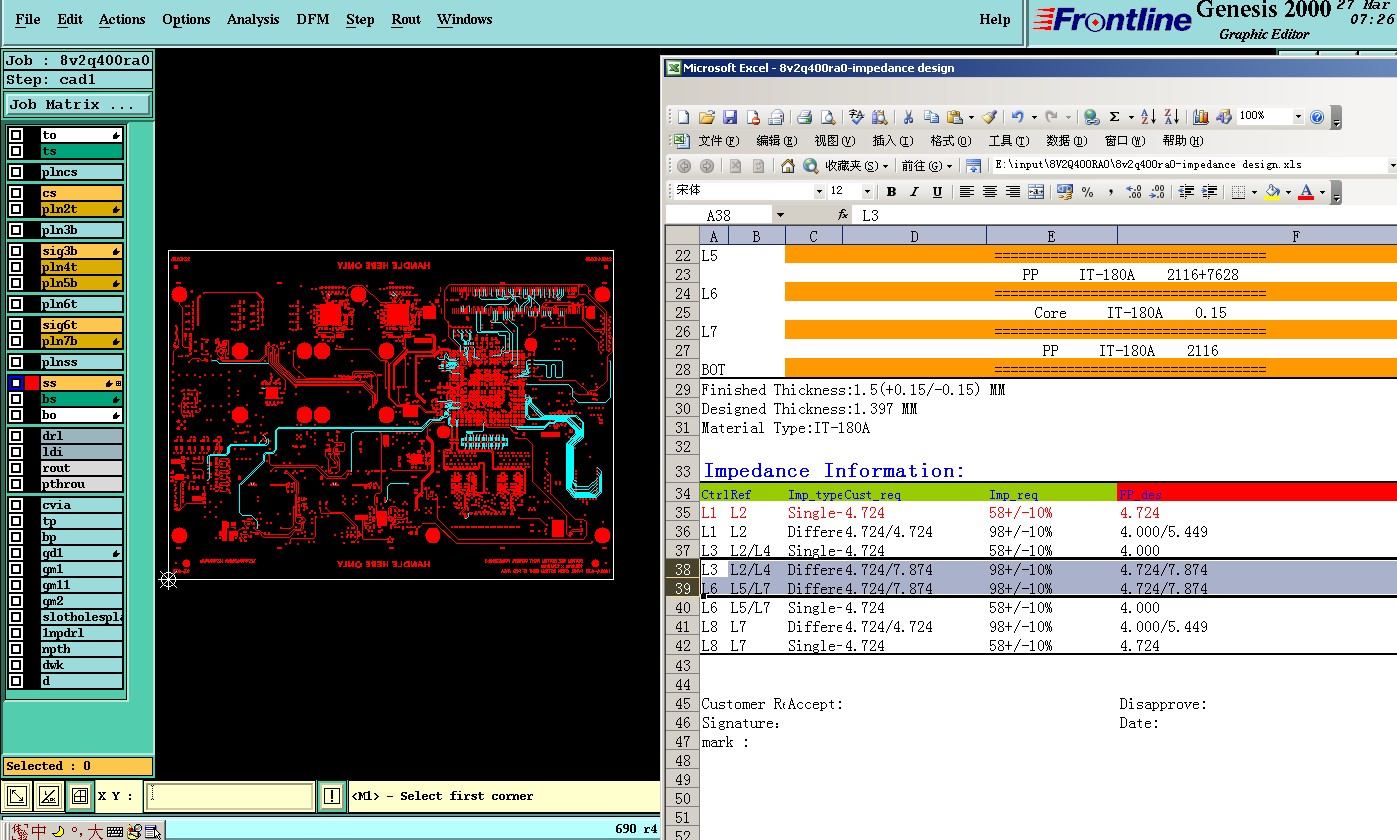Expand the zoom percentage 100% dropdown
Image resolution: width=1397 pixels, height=840 pixels.
pyautogui.click(x=1298, y=117)
